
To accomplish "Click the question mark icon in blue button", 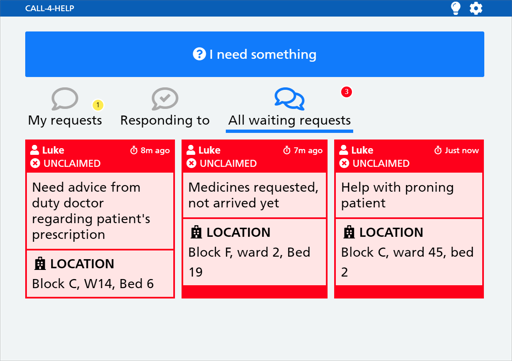I will 199,54.
